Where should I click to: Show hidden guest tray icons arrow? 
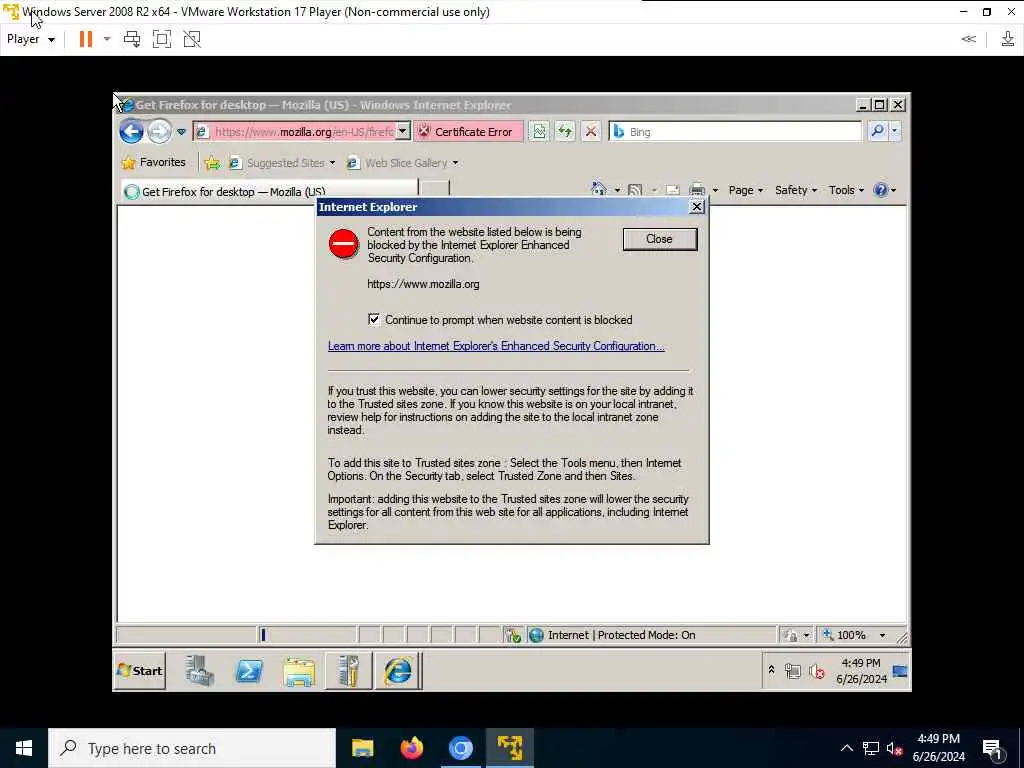point(771,671)
